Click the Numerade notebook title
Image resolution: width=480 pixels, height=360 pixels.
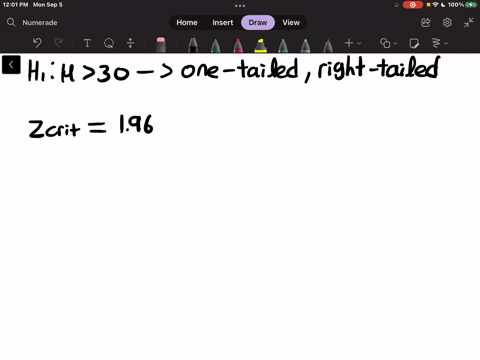[x=40, y=23]
